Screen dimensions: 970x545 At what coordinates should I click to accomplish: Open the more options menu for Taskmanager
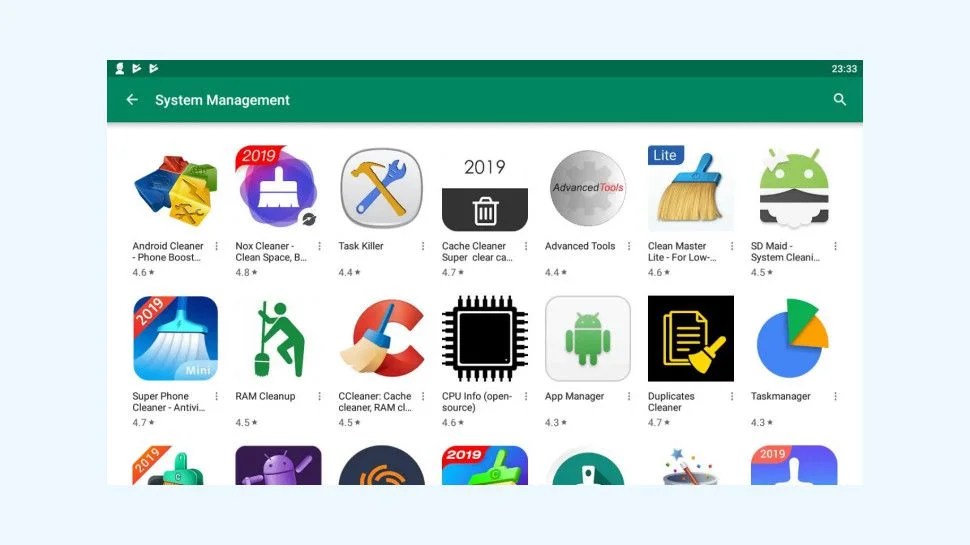[x=835, y=396]
